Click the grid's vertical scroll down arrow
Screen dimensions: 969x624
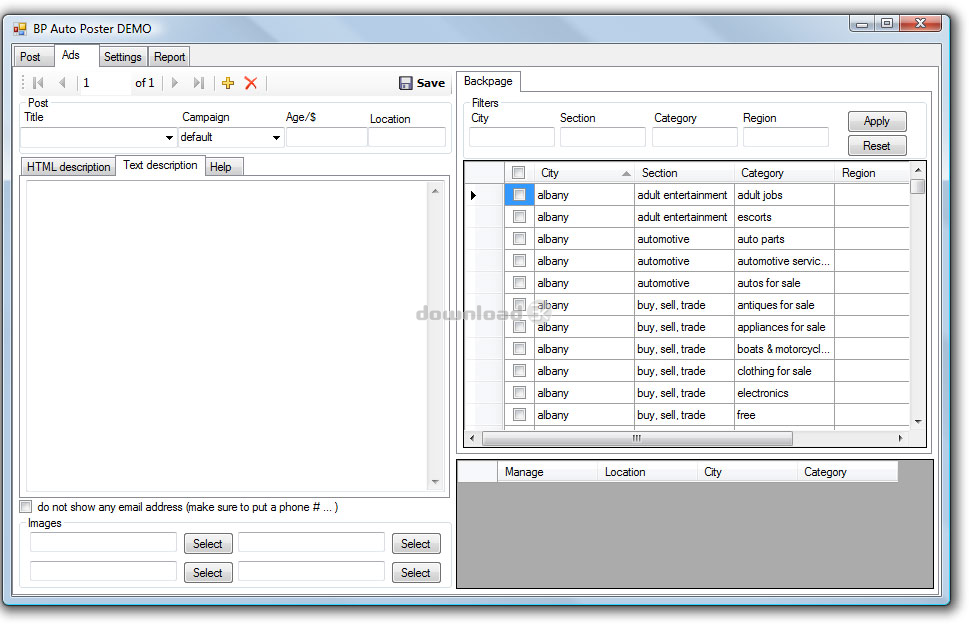click(x=918, y=421)
